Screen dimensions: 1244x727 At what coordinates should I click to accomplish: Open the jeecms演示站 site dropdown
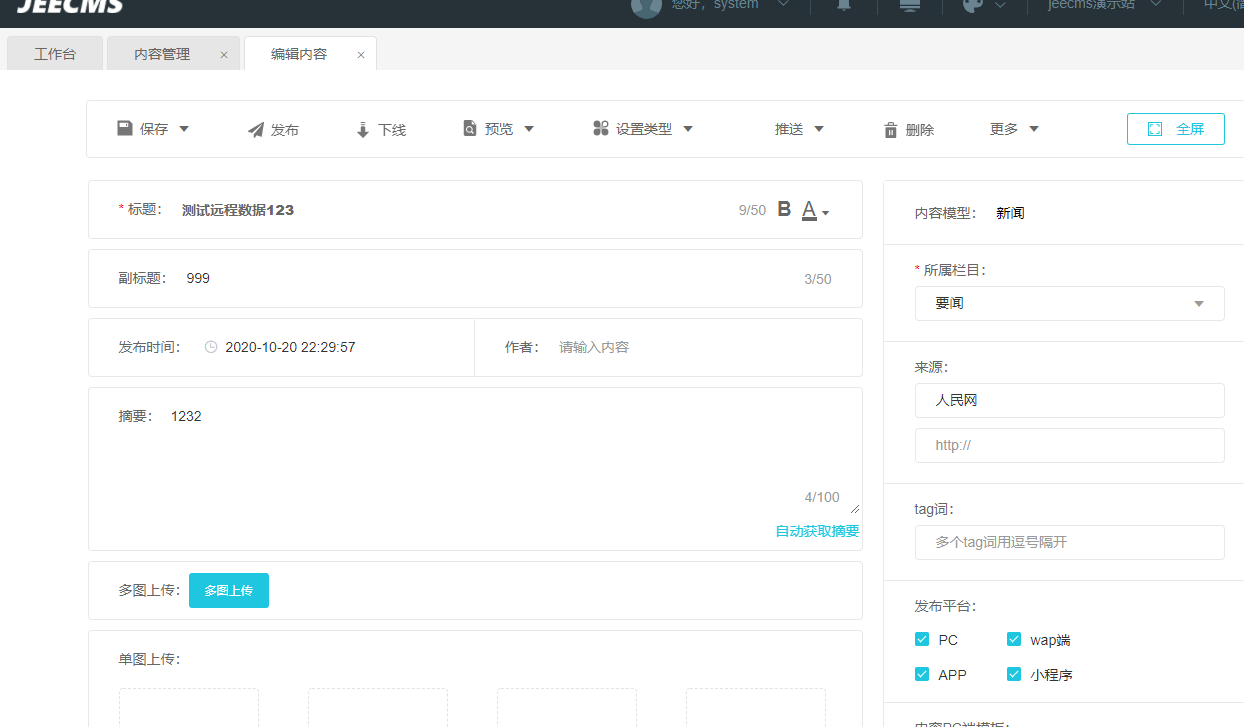pyautogui.click(x=1105, y=5)
